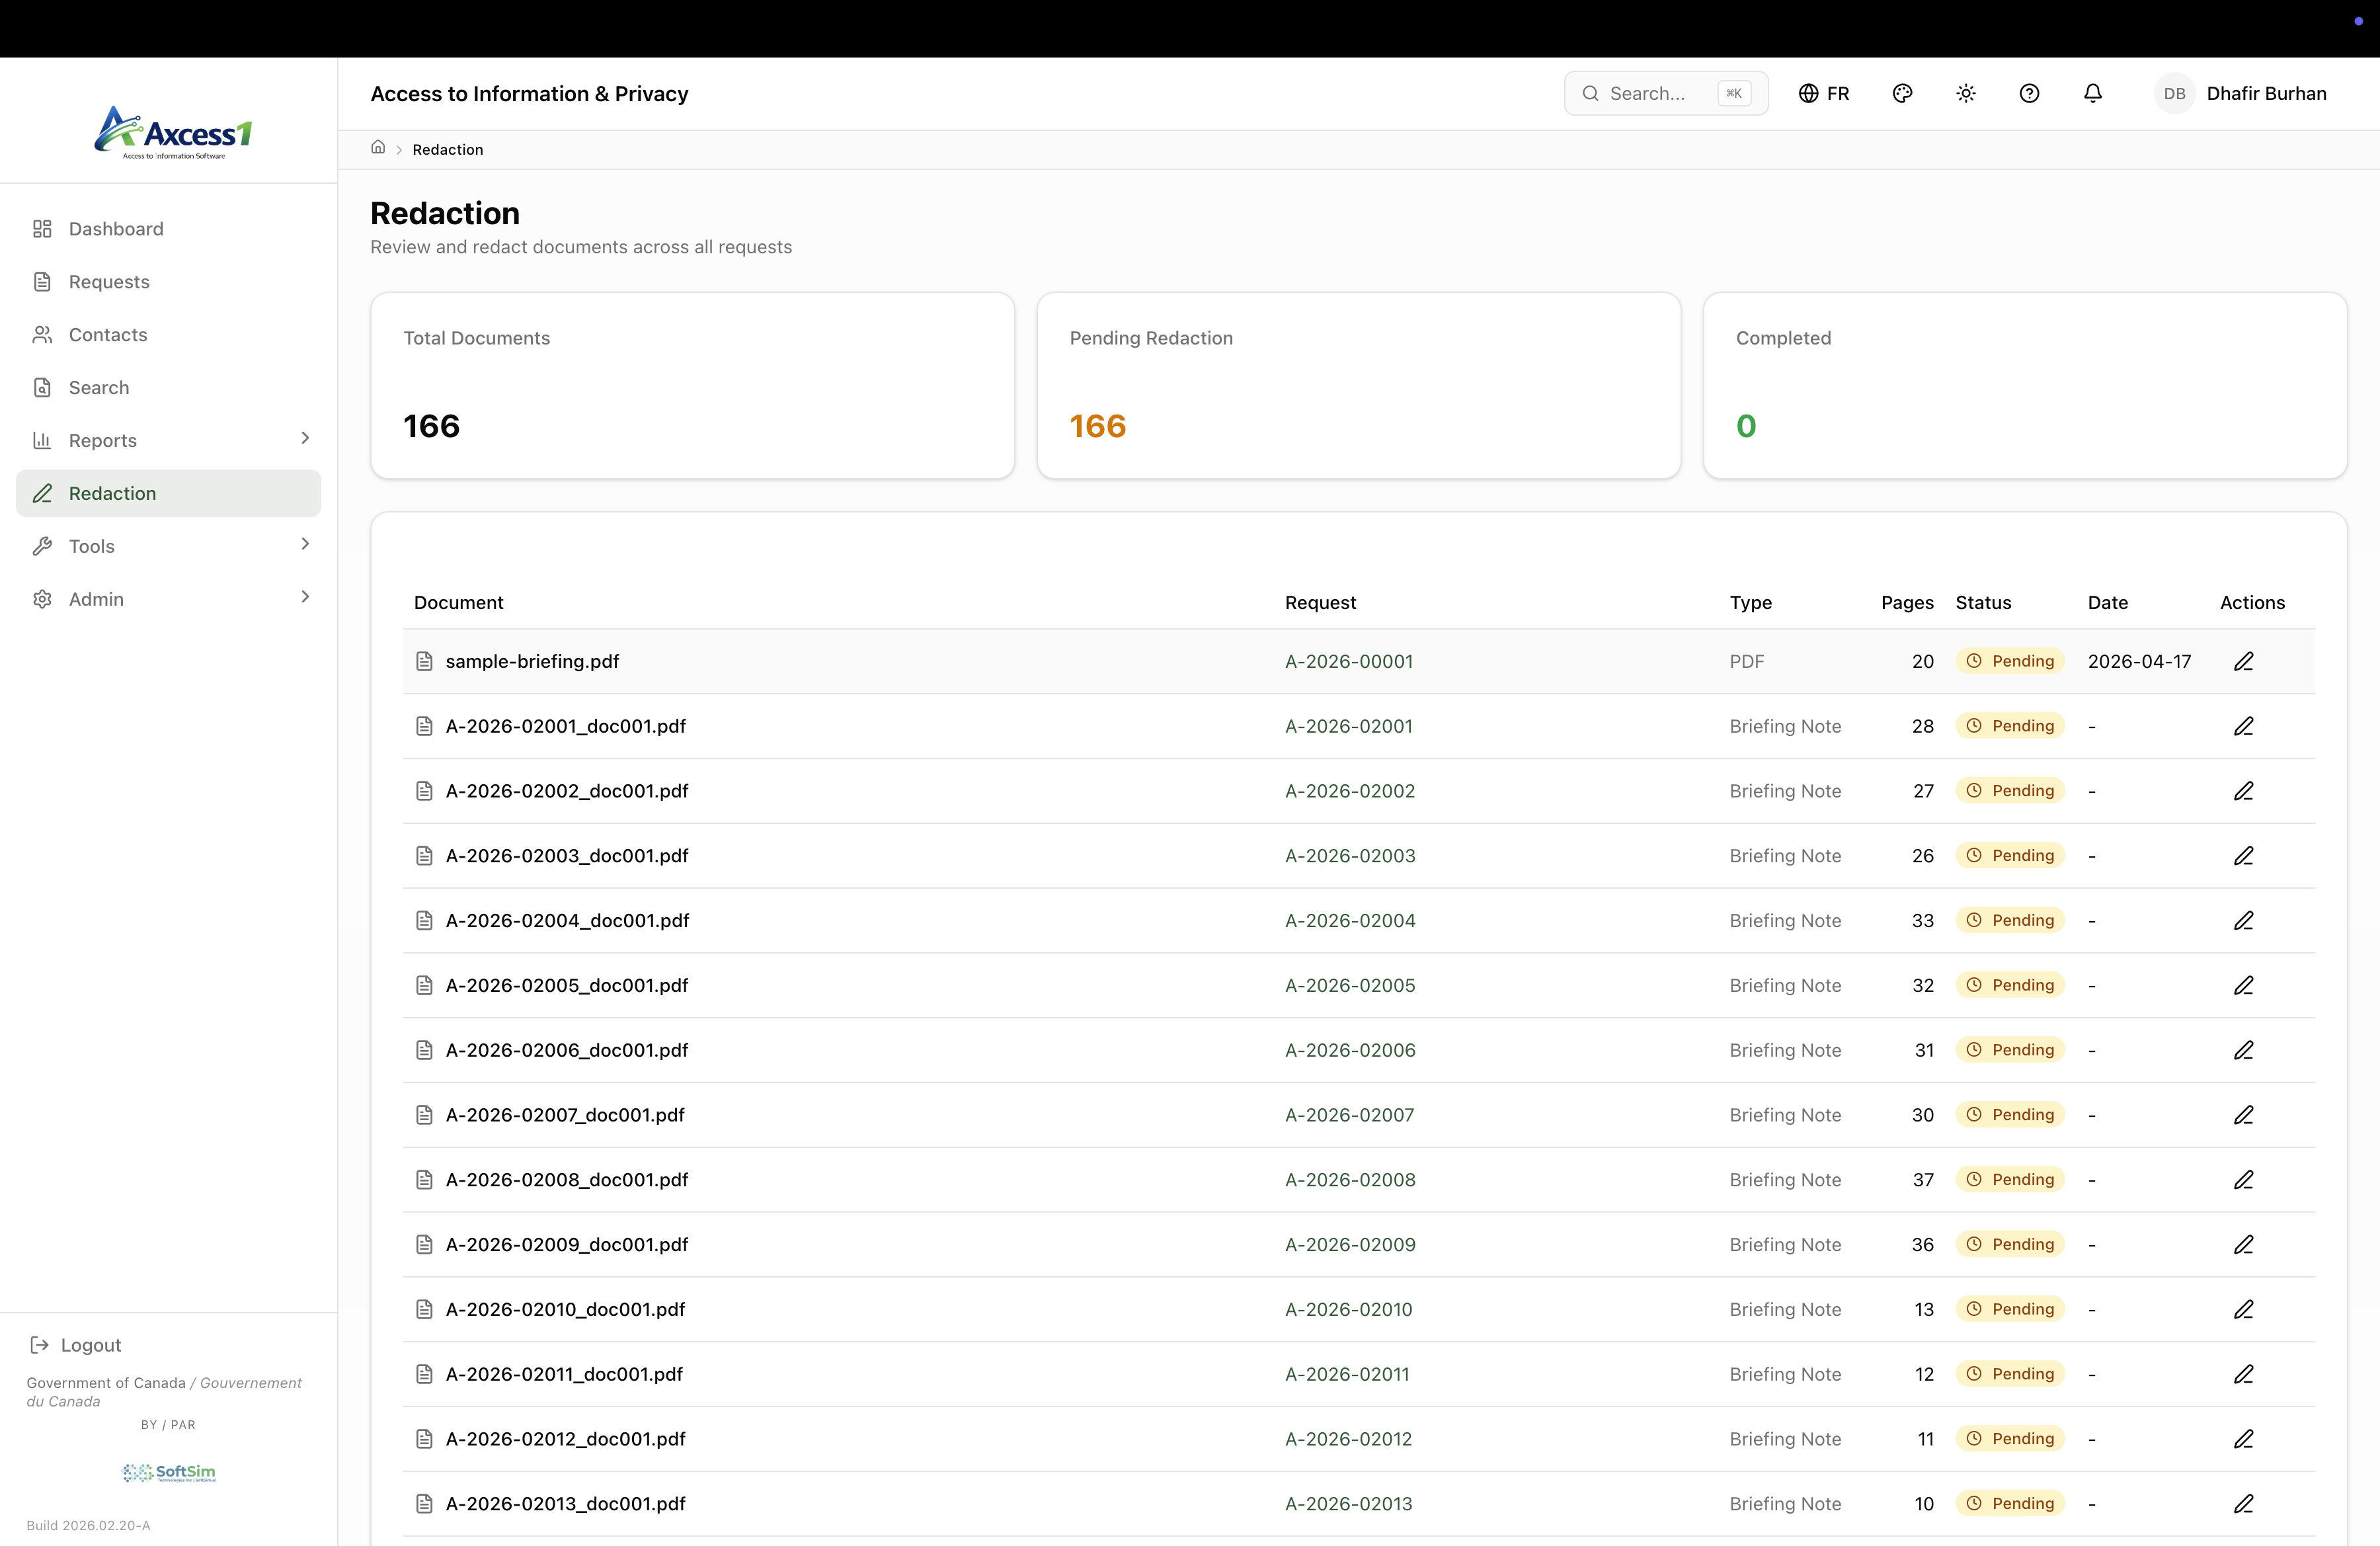Open the Dashboard page
The height and width of the screenshot is (1546, 2380).
pos(115,228)
